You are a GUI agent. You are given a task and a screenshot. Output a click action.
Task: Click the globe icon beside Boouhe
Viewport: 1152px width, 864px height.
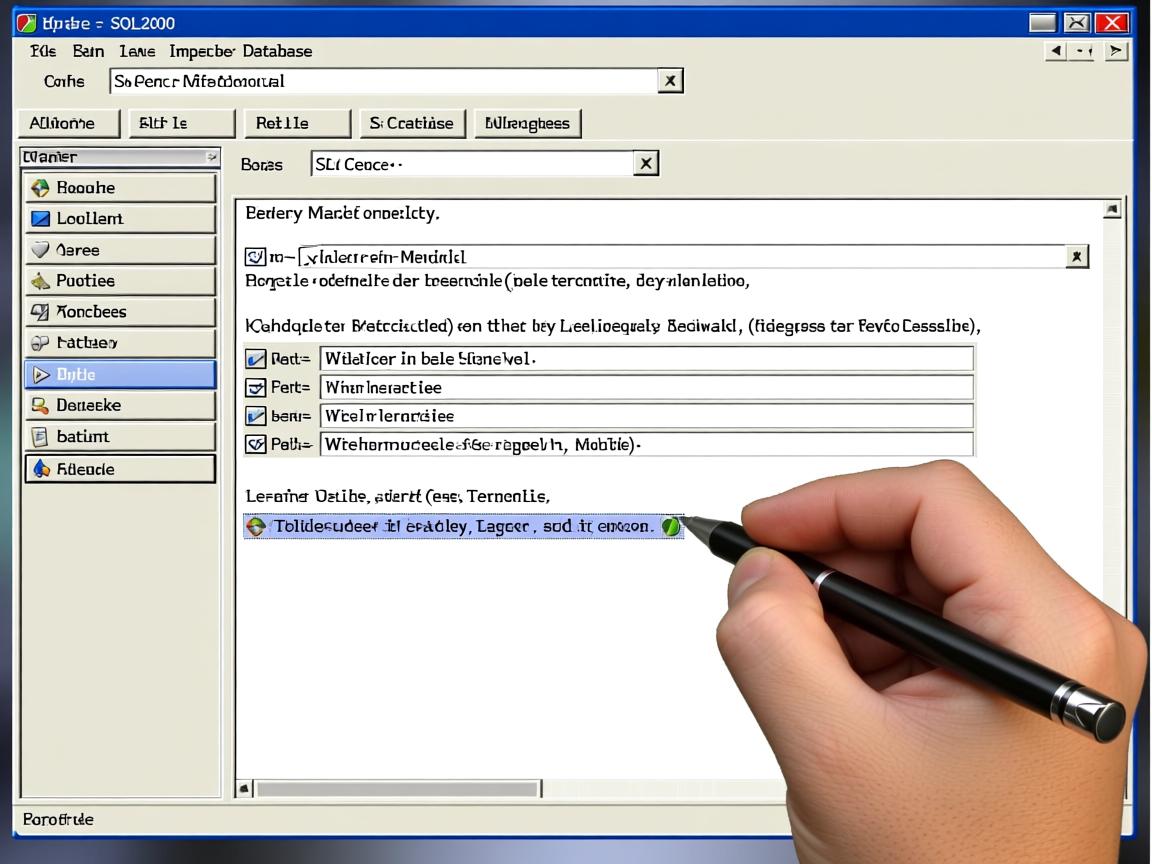tap(40, 188)
